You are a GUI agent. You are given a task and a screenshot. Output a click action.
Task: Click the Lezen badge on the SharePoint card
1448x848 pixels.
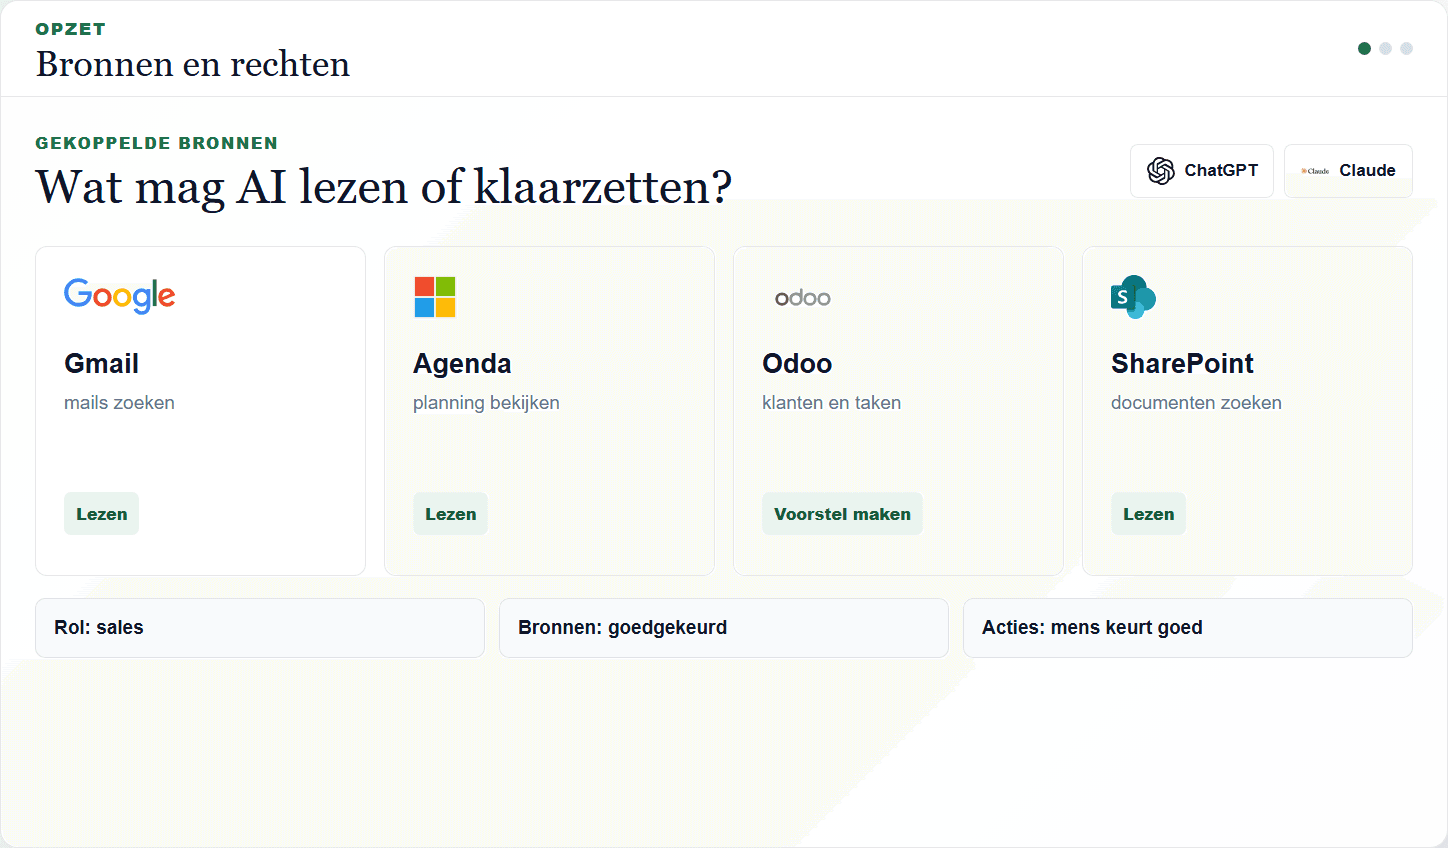coord(1148,514)
